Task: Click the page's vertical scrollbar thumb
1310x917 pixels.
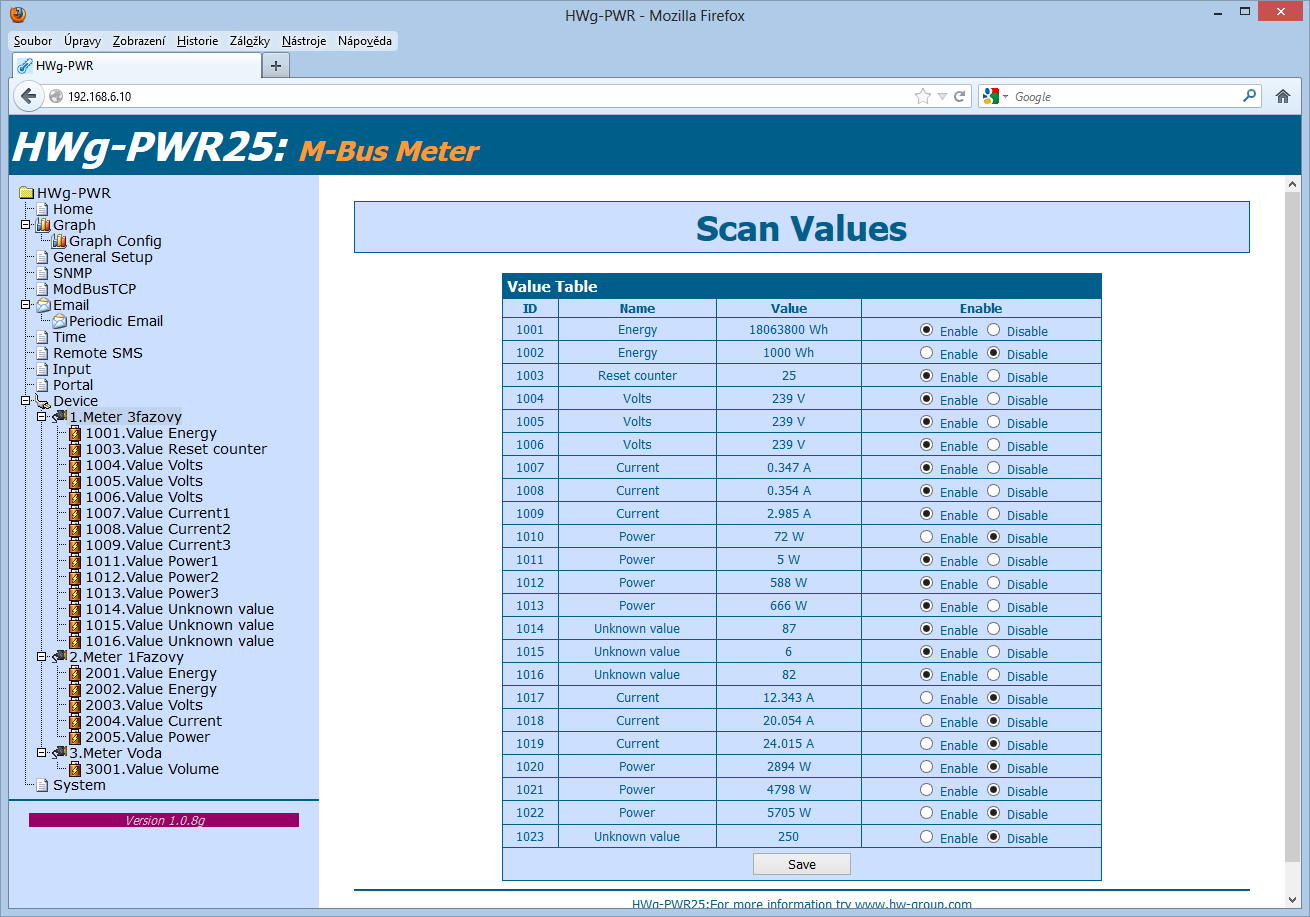Action: pyautogui.click(x=1292, y=528)
